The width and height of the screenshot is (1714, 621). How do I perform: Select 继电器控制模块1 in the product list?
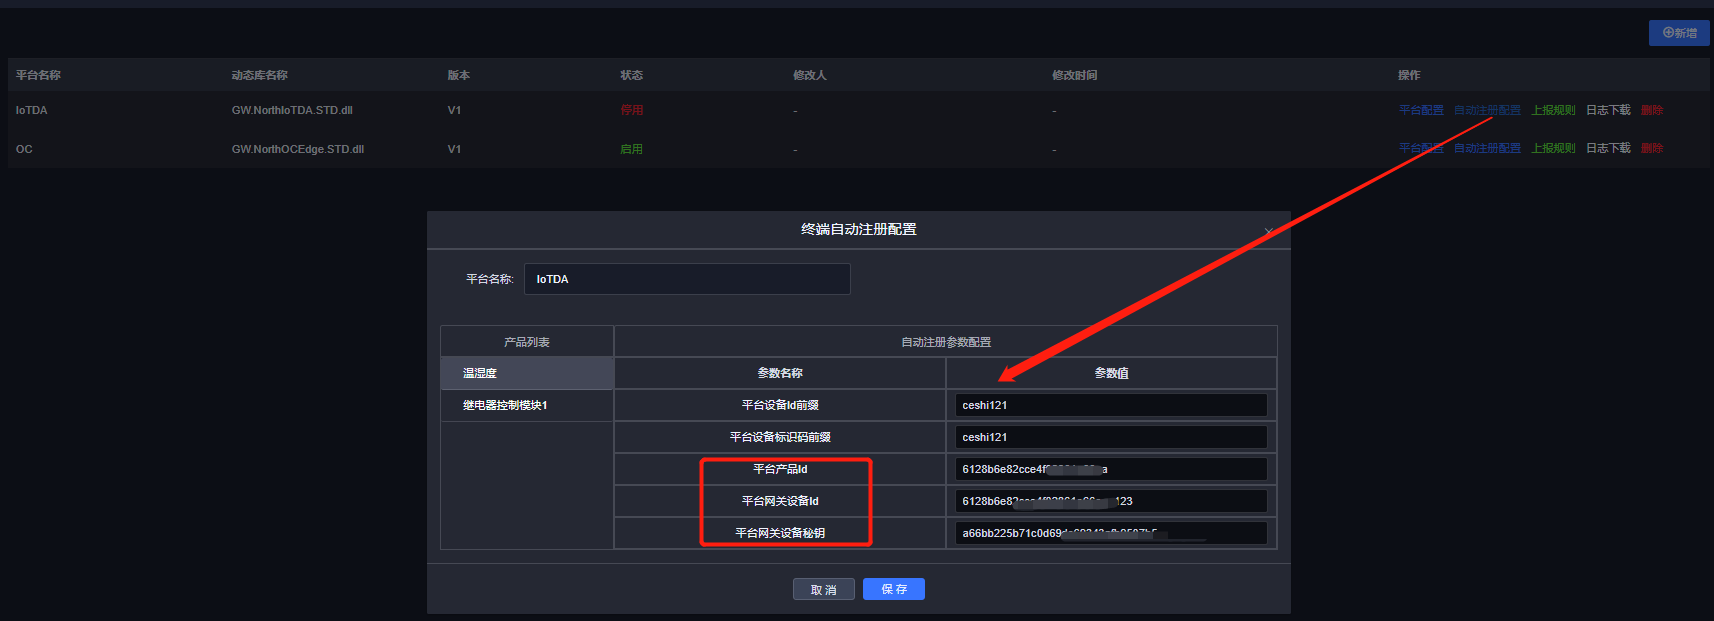pyautogui.click(x=527, y=405)
